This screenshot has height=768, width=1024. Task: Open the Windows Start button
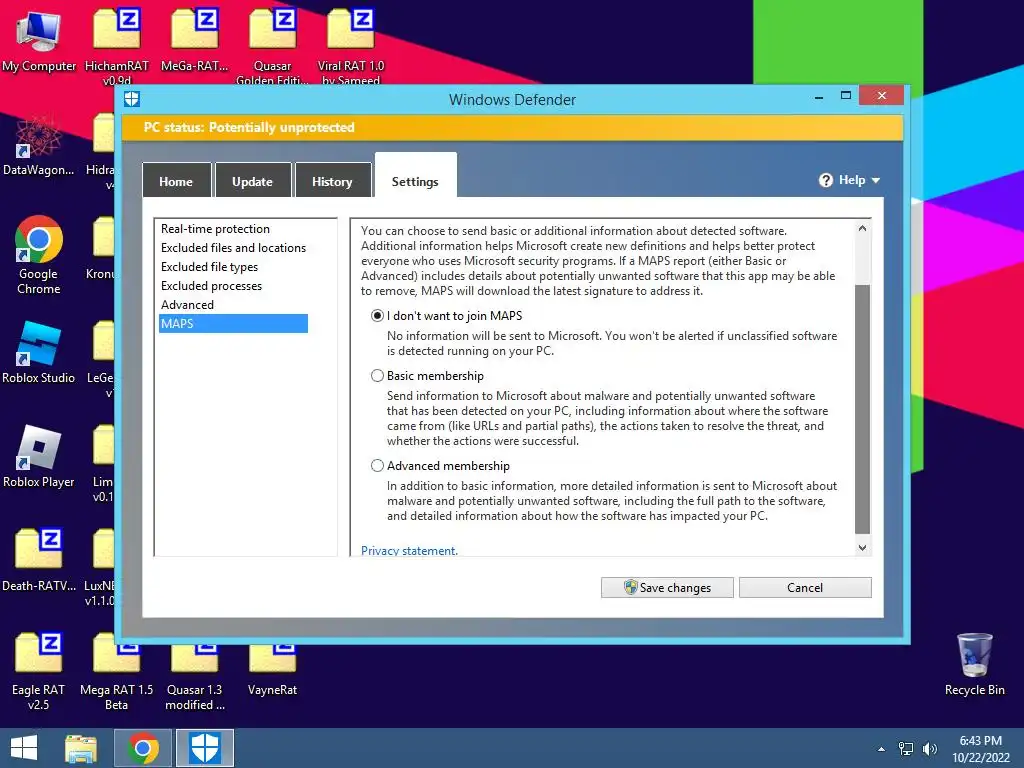(24, 748)
